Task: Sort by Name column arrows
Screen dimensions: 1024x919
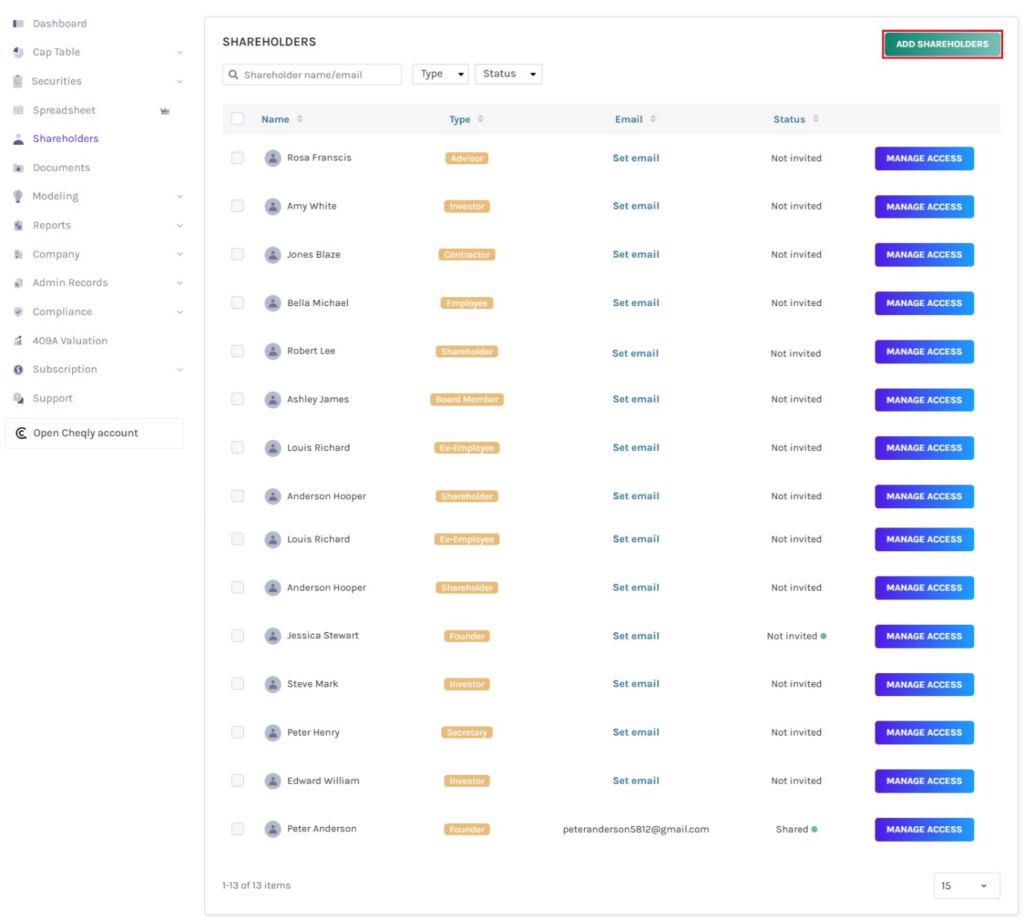Action: click(x=299, y=119)
